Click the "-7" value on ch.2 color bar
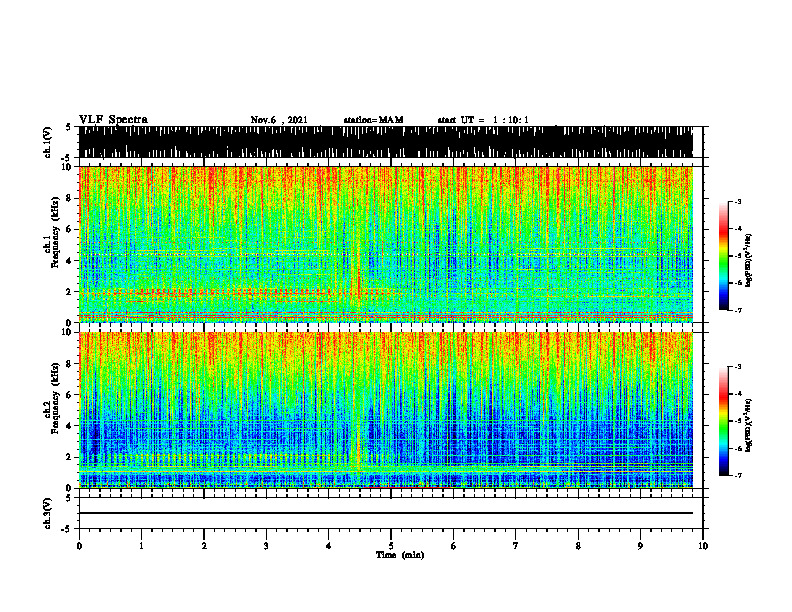Image resolution: width=792 pixels, height=612 pixels. coord(738,475)
